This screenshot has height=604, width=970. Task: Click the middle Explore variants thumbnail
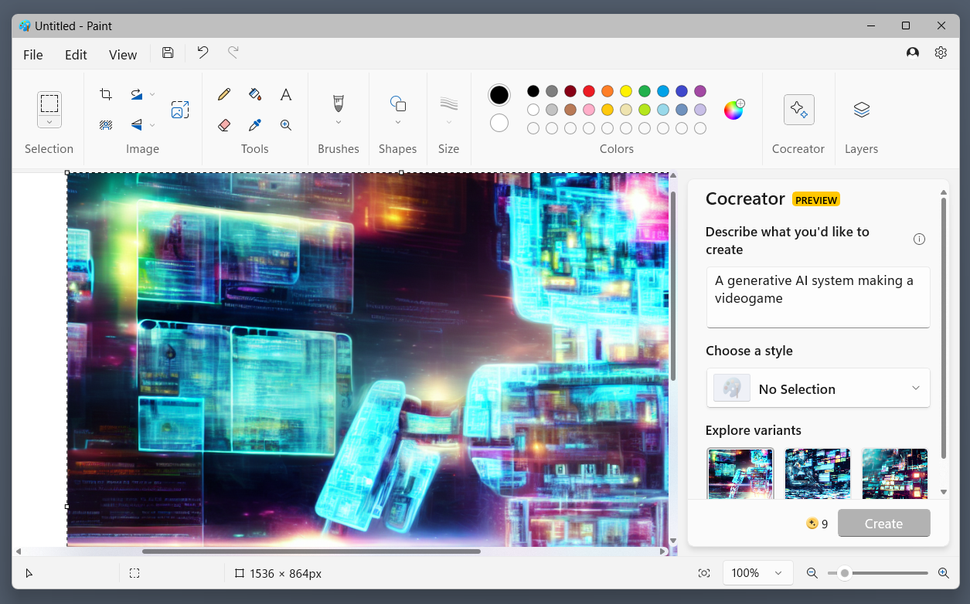pos(817,473)
